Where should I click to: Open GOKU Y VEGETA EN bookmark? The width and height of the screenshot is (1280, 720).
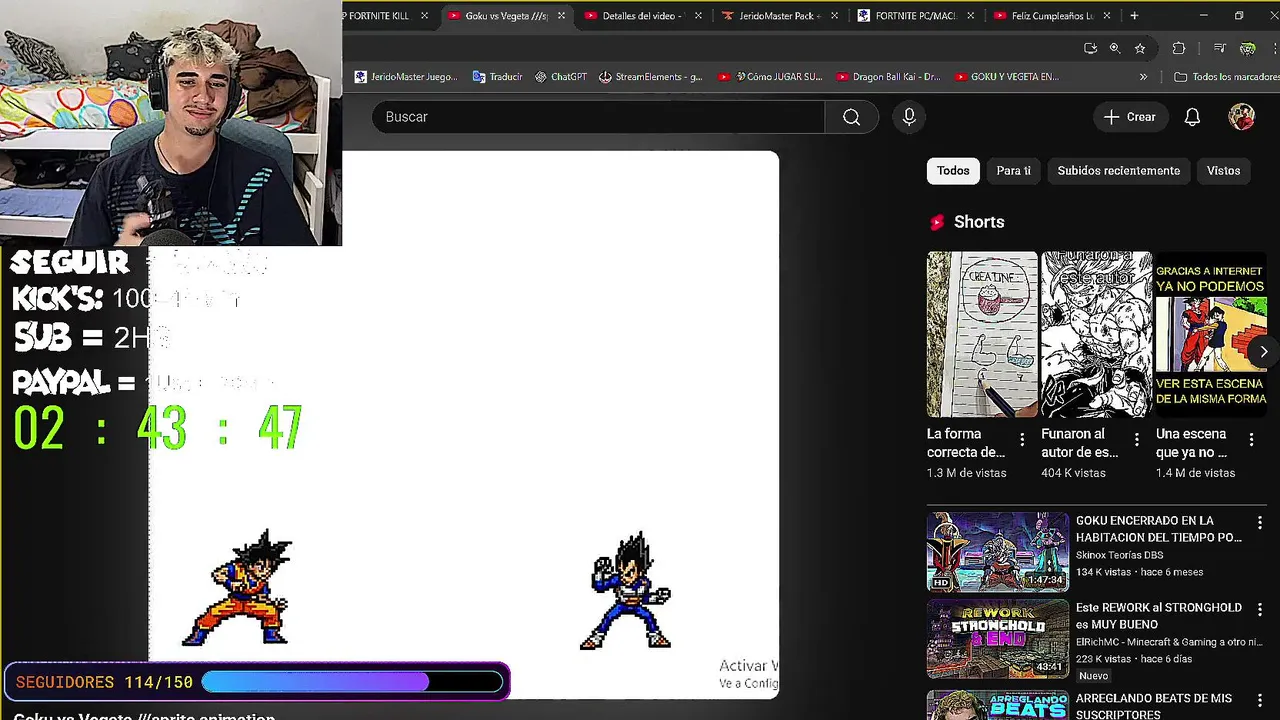click(1007, 77)
